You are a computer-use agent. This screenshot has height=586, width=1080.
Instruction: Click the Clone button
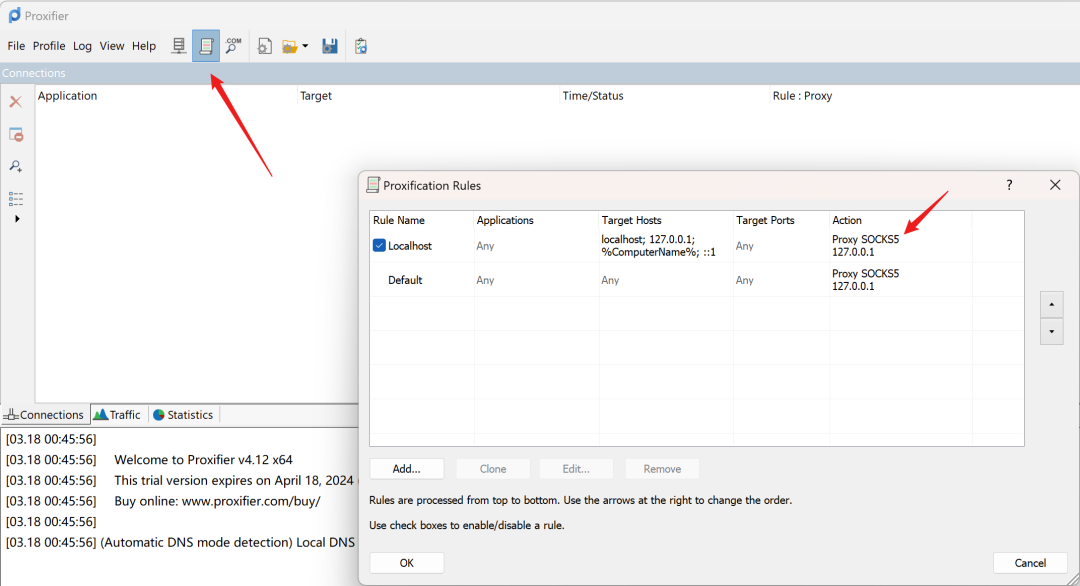point(493,469)
